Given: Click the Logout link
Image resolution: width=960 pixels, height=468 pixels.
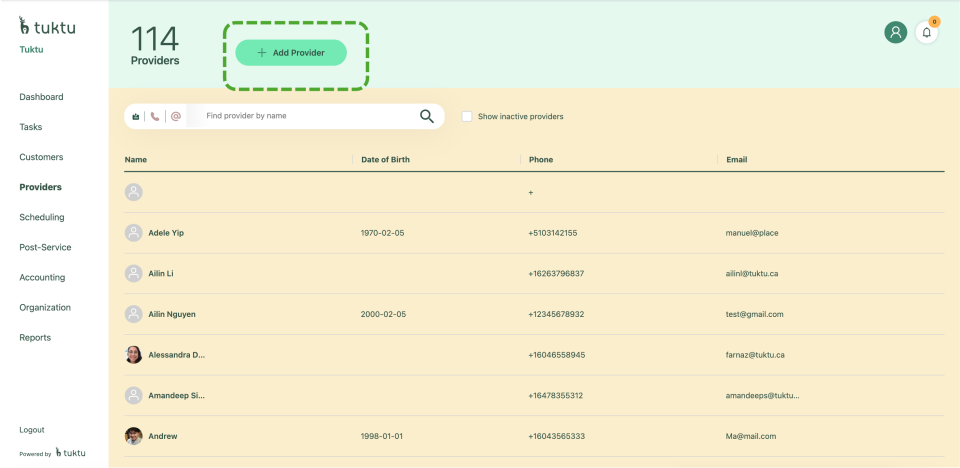Looking at the screenshot, I should point(32,430).
